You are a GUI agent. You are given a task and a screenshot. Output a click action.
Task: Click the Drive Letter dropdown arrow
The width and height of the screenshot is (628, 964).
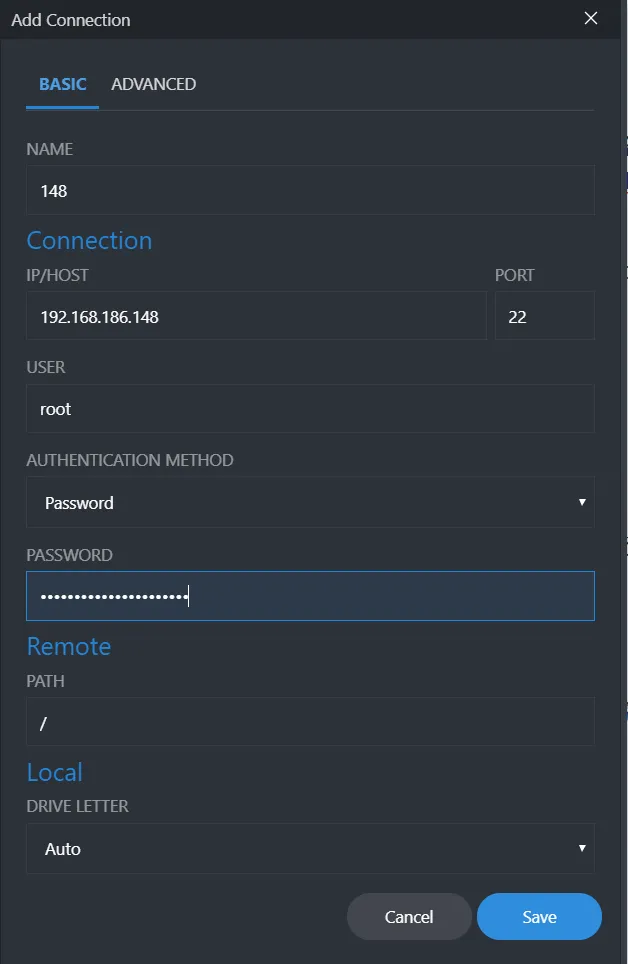pyautogui.click(x=582, y=848)
